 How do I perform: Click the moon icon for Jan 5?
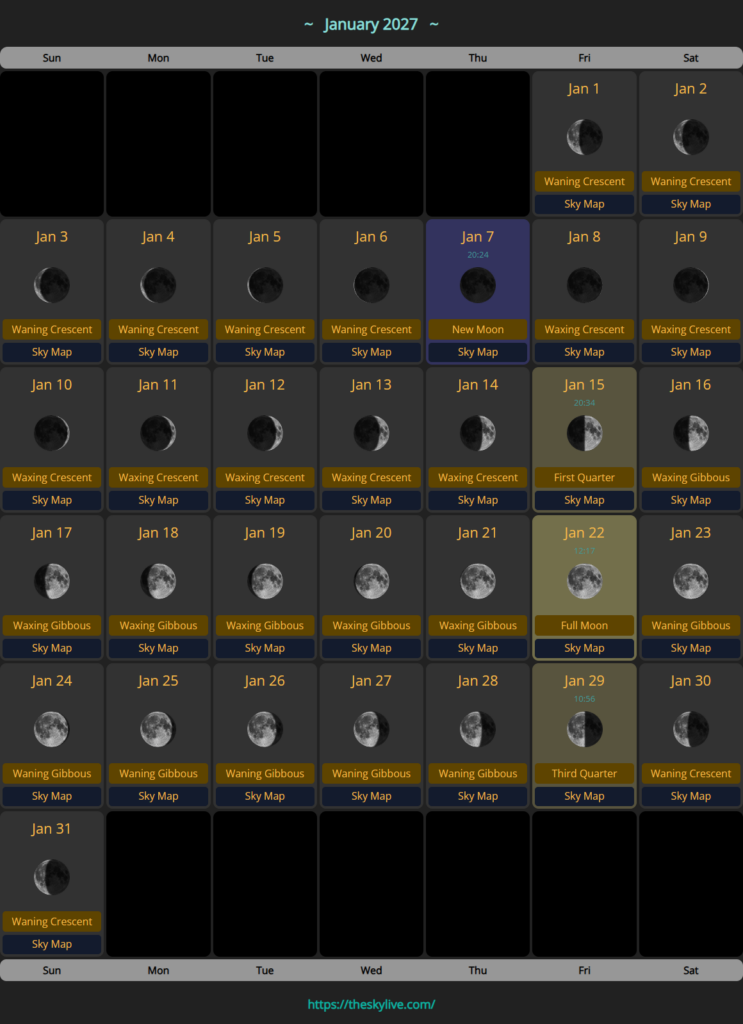pyautogui.click(x=265, y=285)
